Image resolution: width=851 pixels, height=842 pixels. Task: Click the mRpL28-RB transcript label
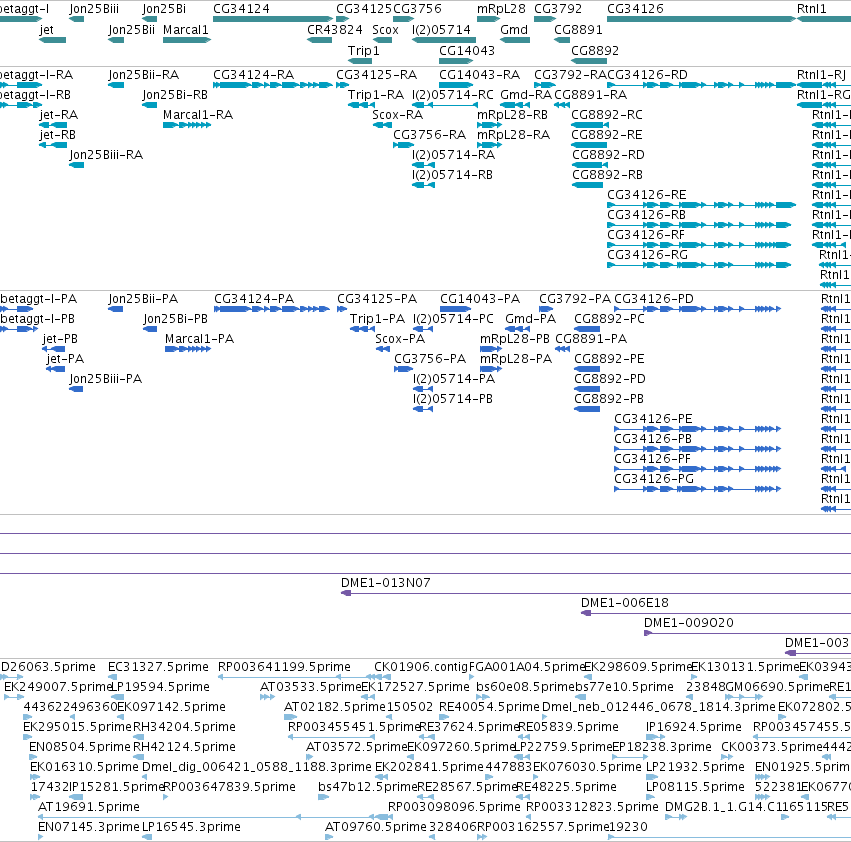coord(512,115)
